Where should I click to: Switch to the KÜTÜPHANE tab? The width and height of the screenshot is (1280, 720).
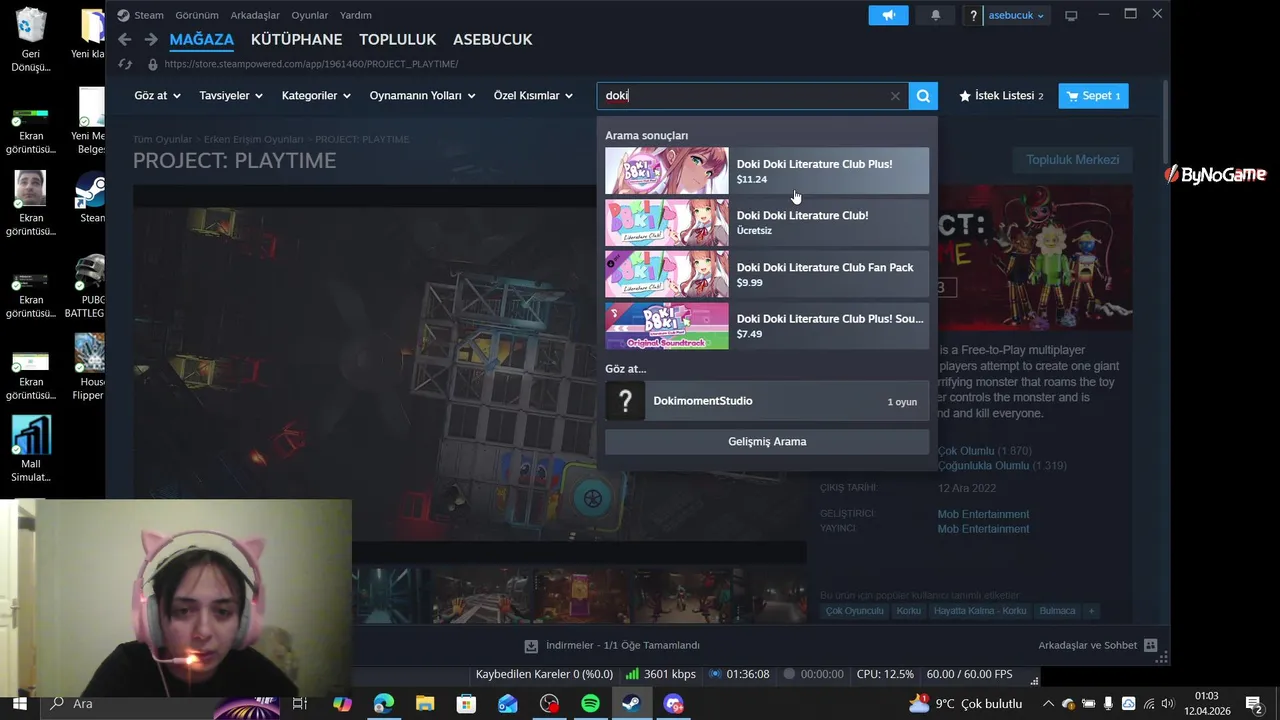pyautogui.click(x=296, y=40)
